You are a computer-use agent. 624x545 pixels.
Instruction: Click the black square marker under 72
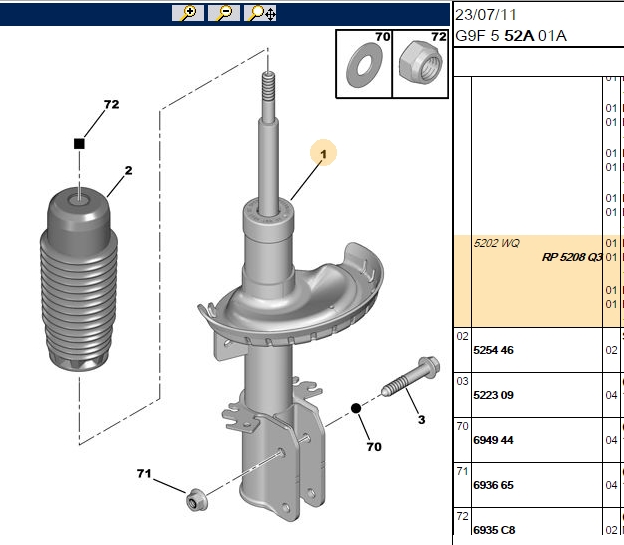79,144
